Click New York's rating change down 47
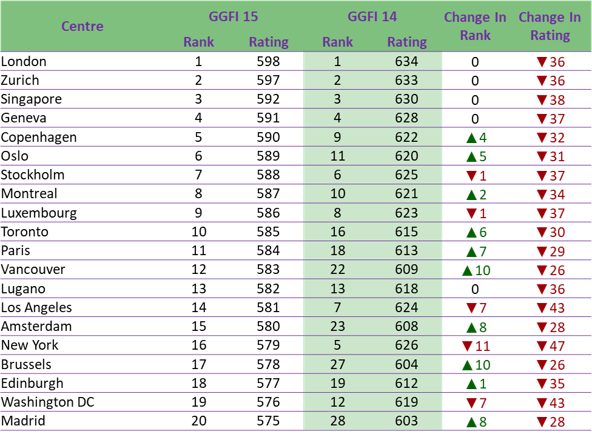Viewport: 592px width, 440px height. pyautogui.click(x=550, y=346)
